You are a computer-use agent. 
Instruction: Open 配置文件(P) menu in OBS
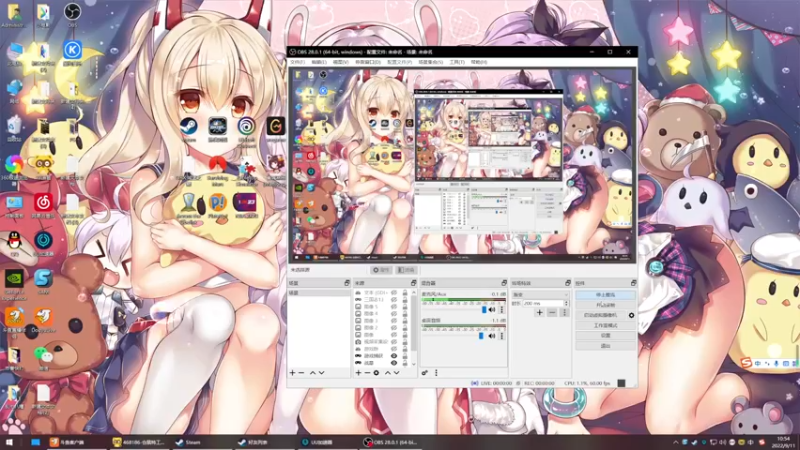click(x=399, y=62)
